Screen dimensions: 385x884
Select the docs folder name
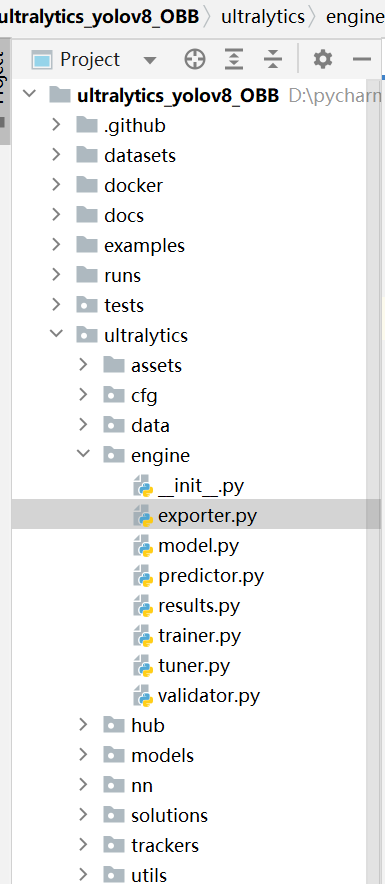[124, 215]
